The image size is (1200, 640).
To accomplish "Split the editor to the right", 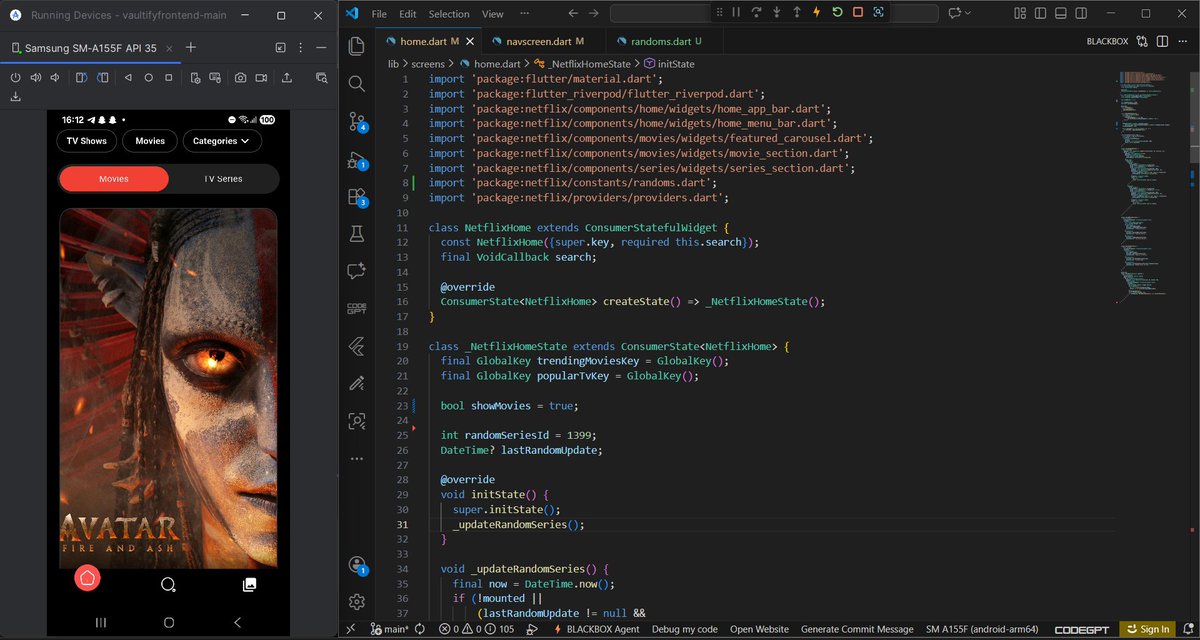I will click(1163, 41).
